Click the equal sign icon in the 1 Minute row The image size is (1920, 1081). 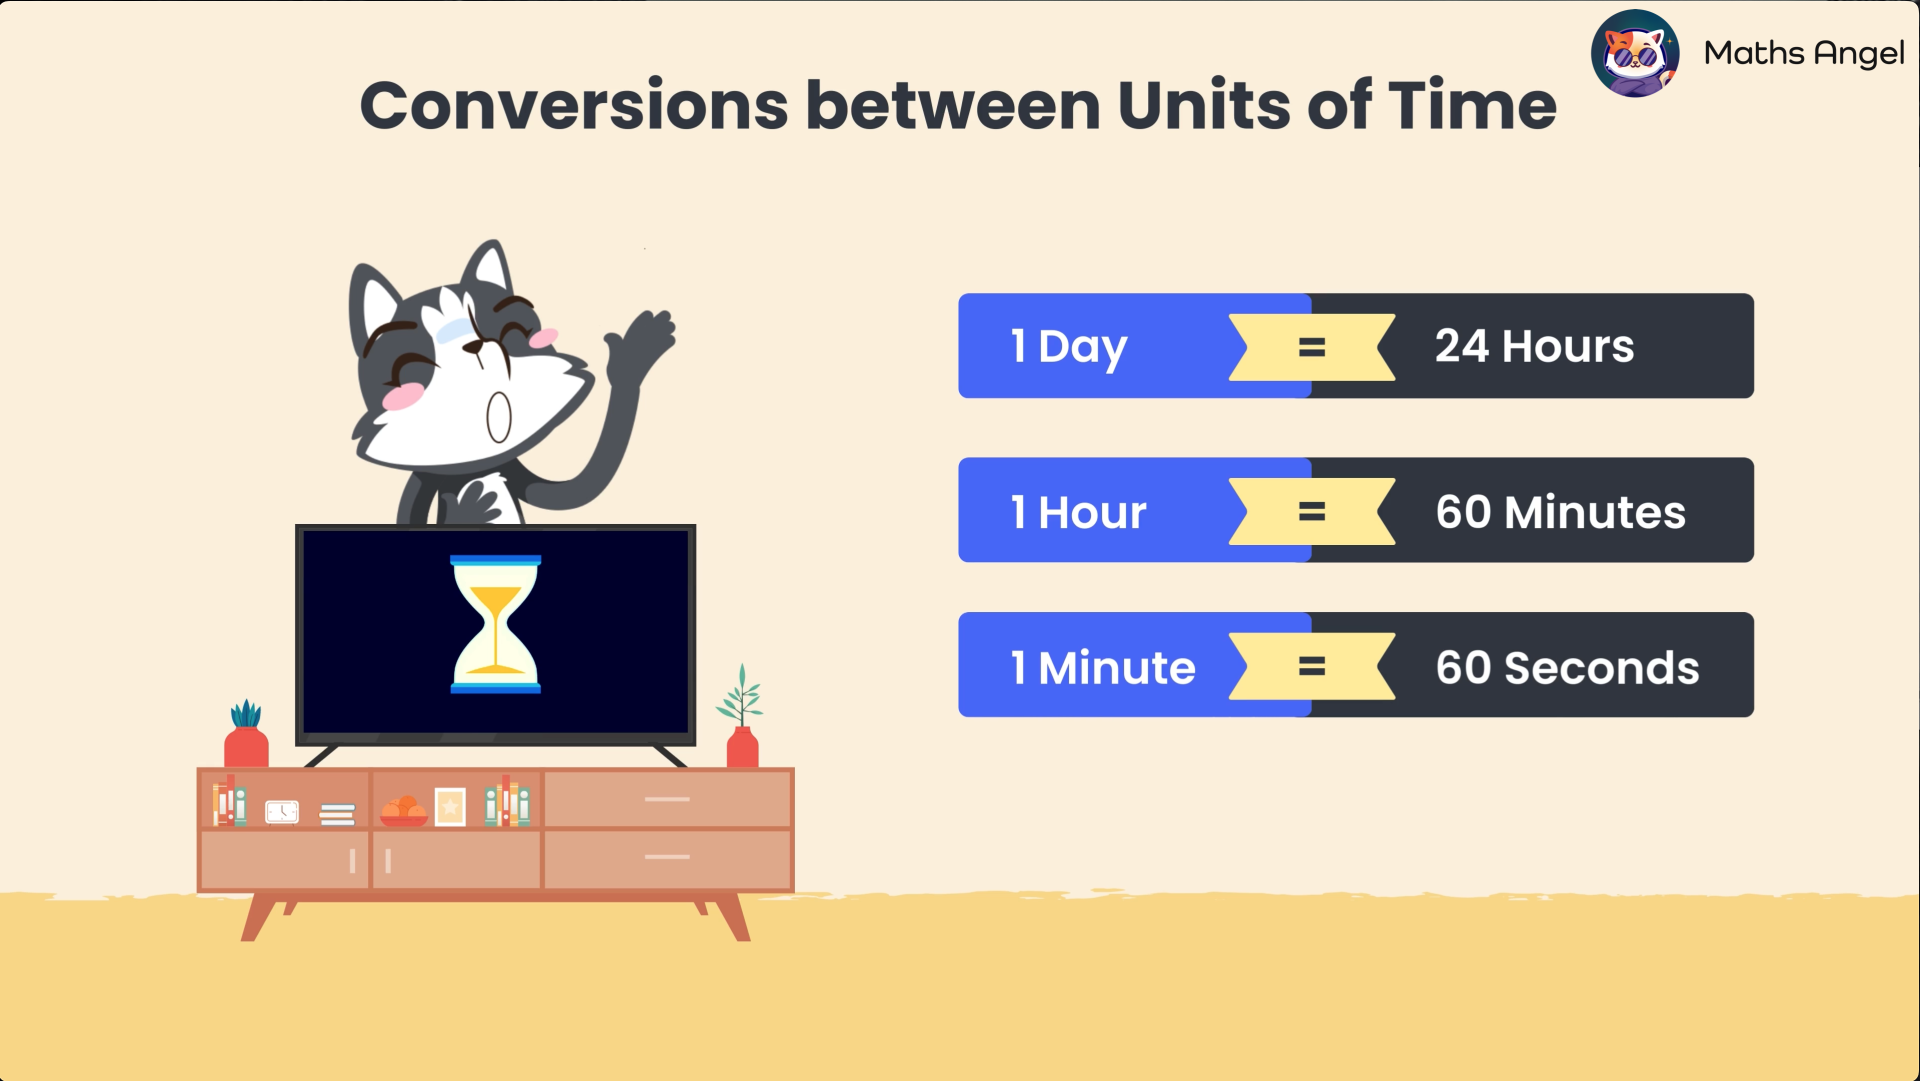coord(1308,667)
